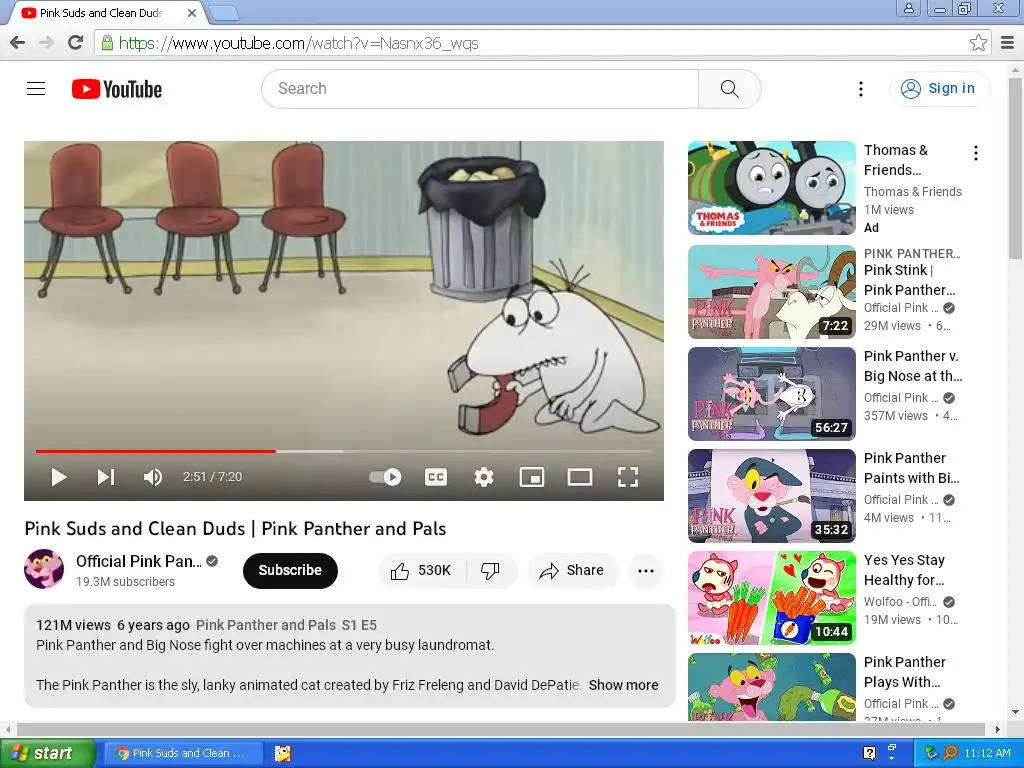
Task: Dislike the video
Action: [490, 571]
